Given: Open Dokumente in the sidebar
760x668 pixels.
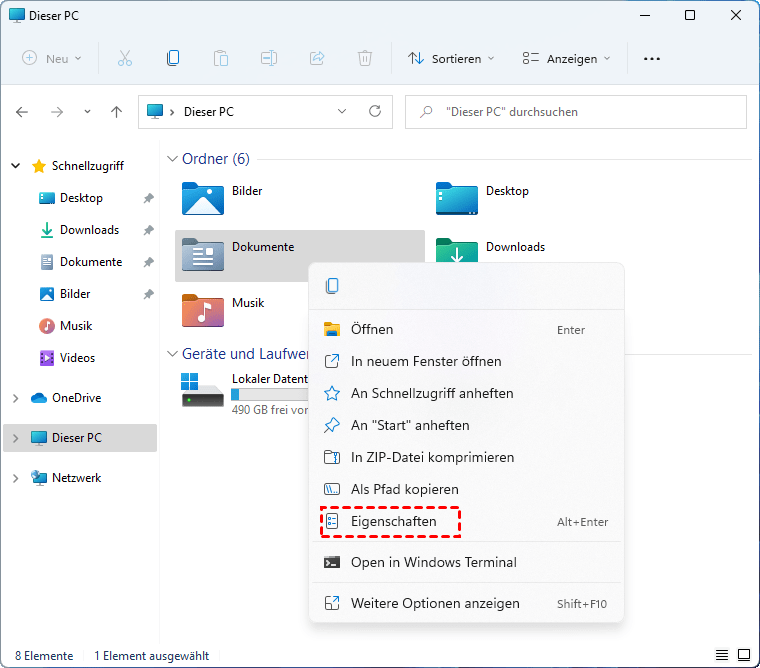Looking at the screenshot, I should pyautogui.click(x=91, y=262).
